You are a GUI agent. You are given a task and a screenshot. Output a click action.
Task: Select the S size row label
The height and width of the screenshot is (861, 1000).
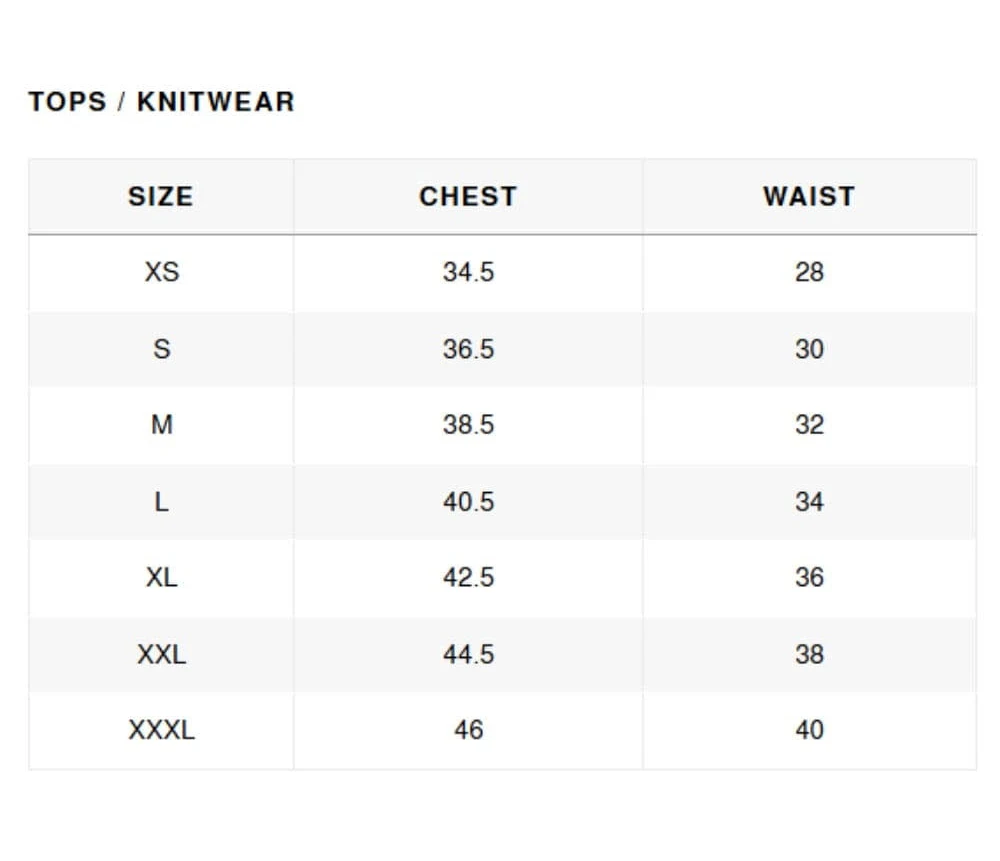(x=161, y=349)
